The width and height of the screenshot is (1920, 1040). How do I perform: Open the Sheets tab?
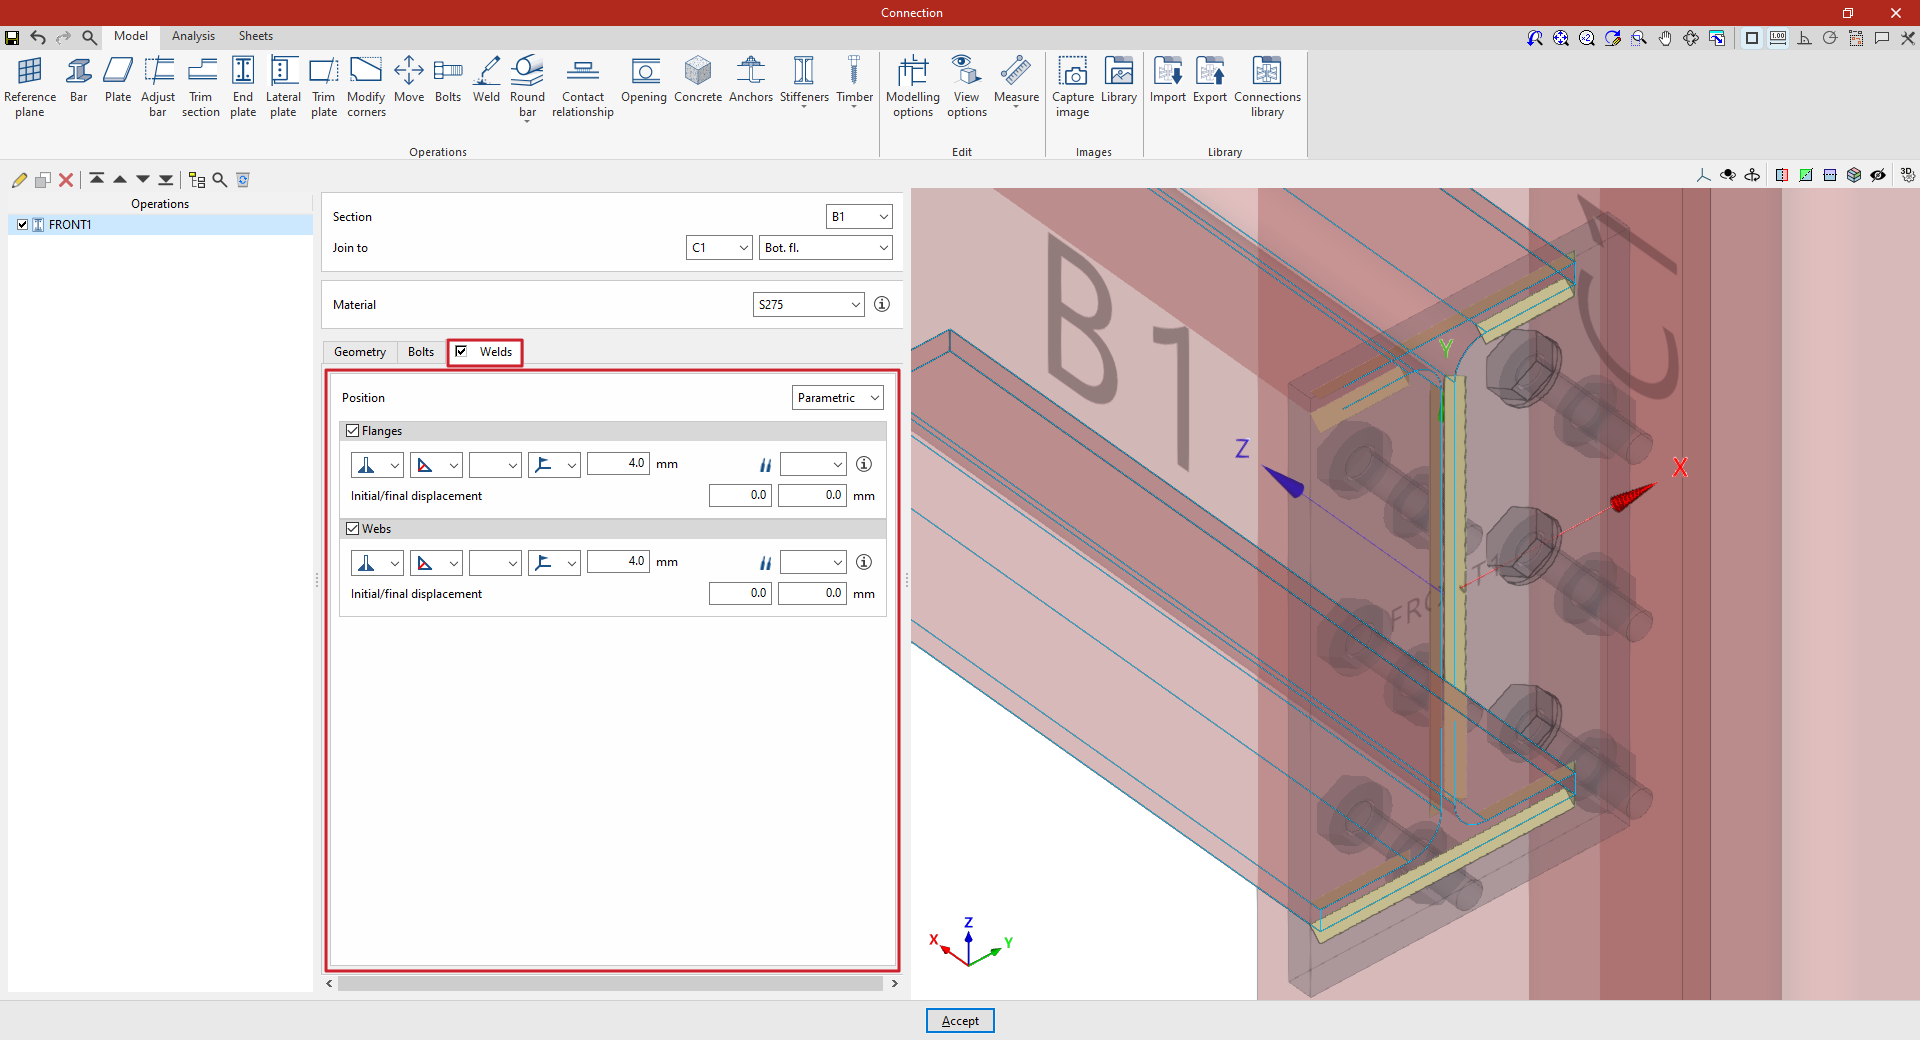coord(256,36)
